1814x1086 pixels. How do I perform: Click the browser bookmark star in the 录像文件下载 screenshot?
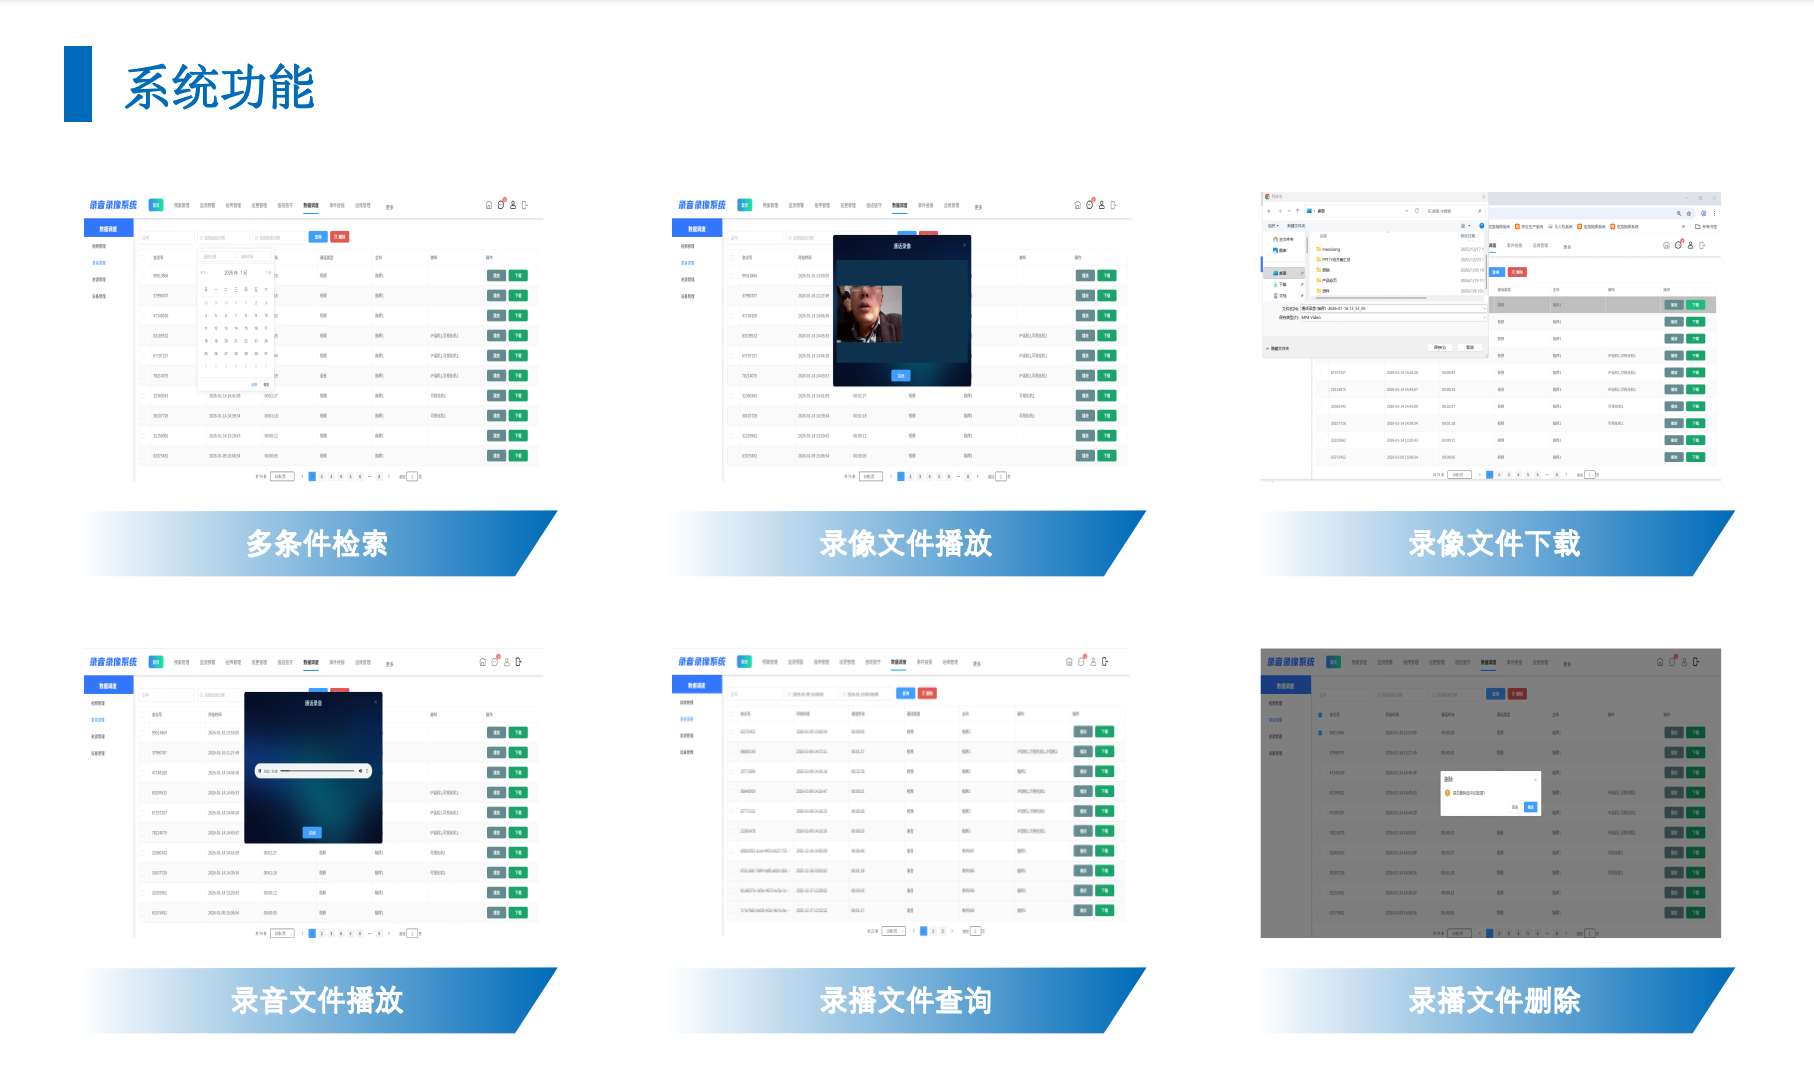[1689, 213]
